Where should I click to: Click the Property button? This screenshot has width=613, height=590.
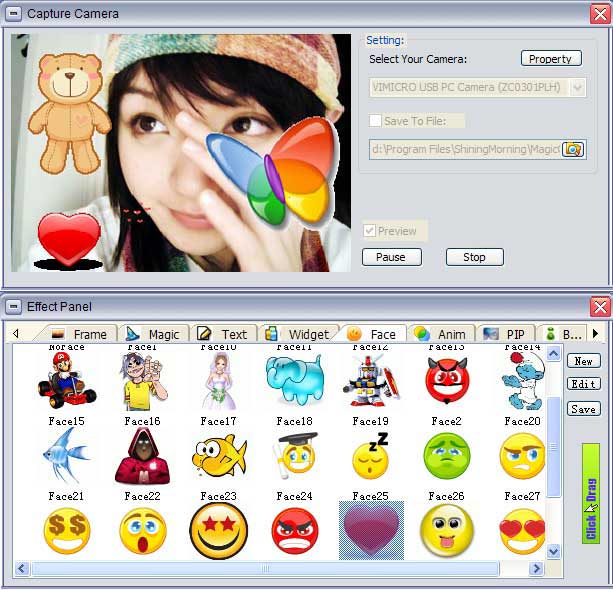(551, 58)
